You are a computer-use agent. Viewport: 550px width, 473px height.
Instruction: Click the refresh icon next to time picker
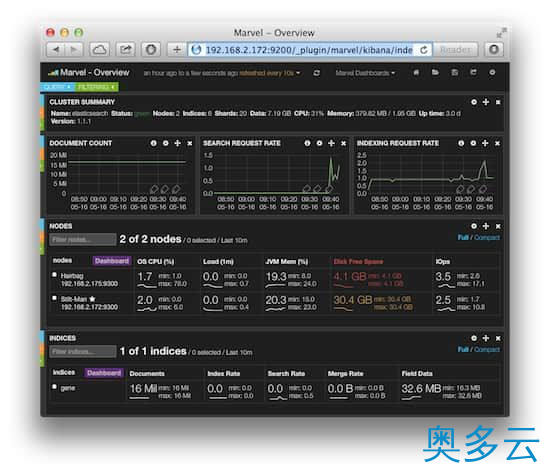[x=316, y=73]
